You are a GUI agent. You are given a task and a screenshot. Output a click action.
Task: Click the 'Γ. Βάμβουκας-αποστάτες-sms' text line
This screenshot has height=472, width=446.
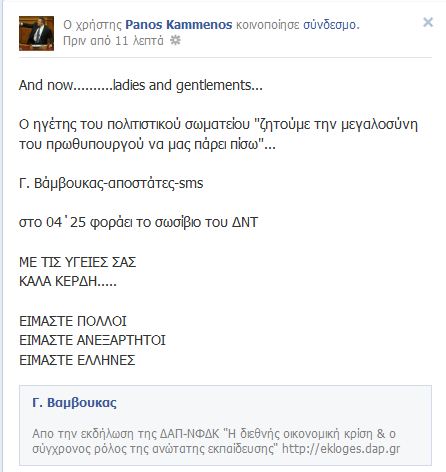click(111, 183)
